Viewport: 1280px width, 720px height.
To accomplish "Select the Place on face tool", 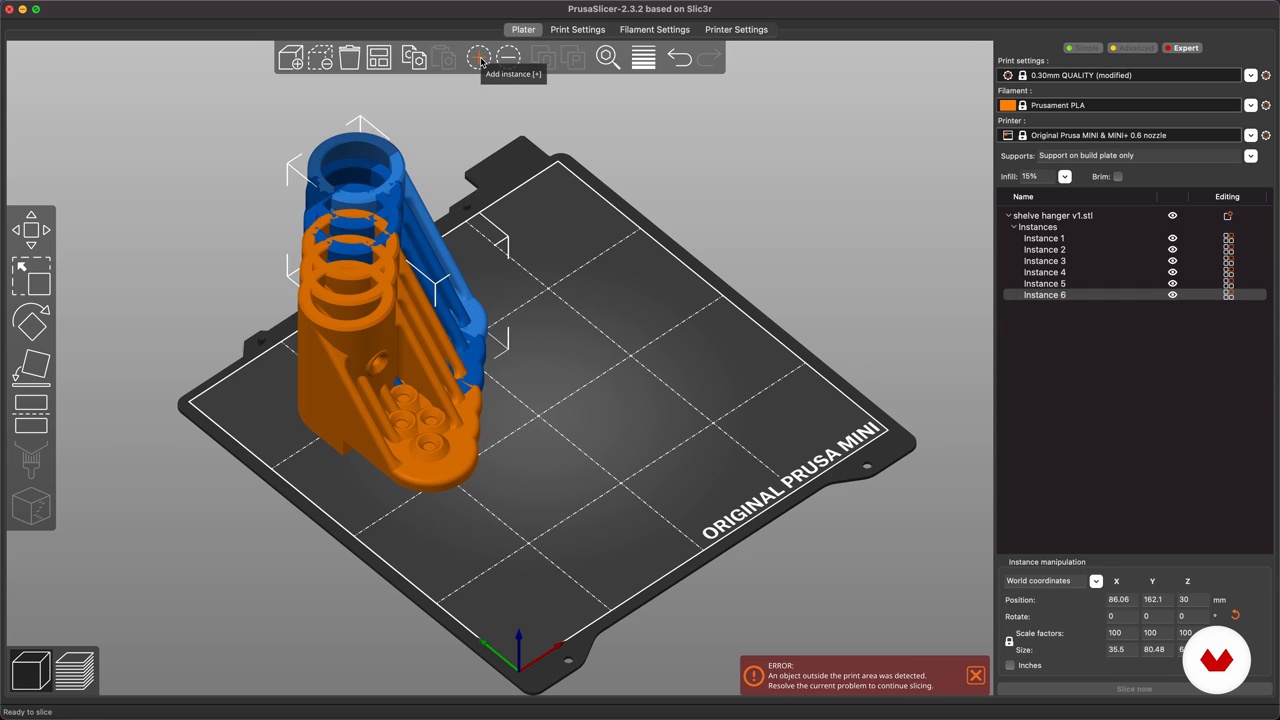I will tap(31, 368).
